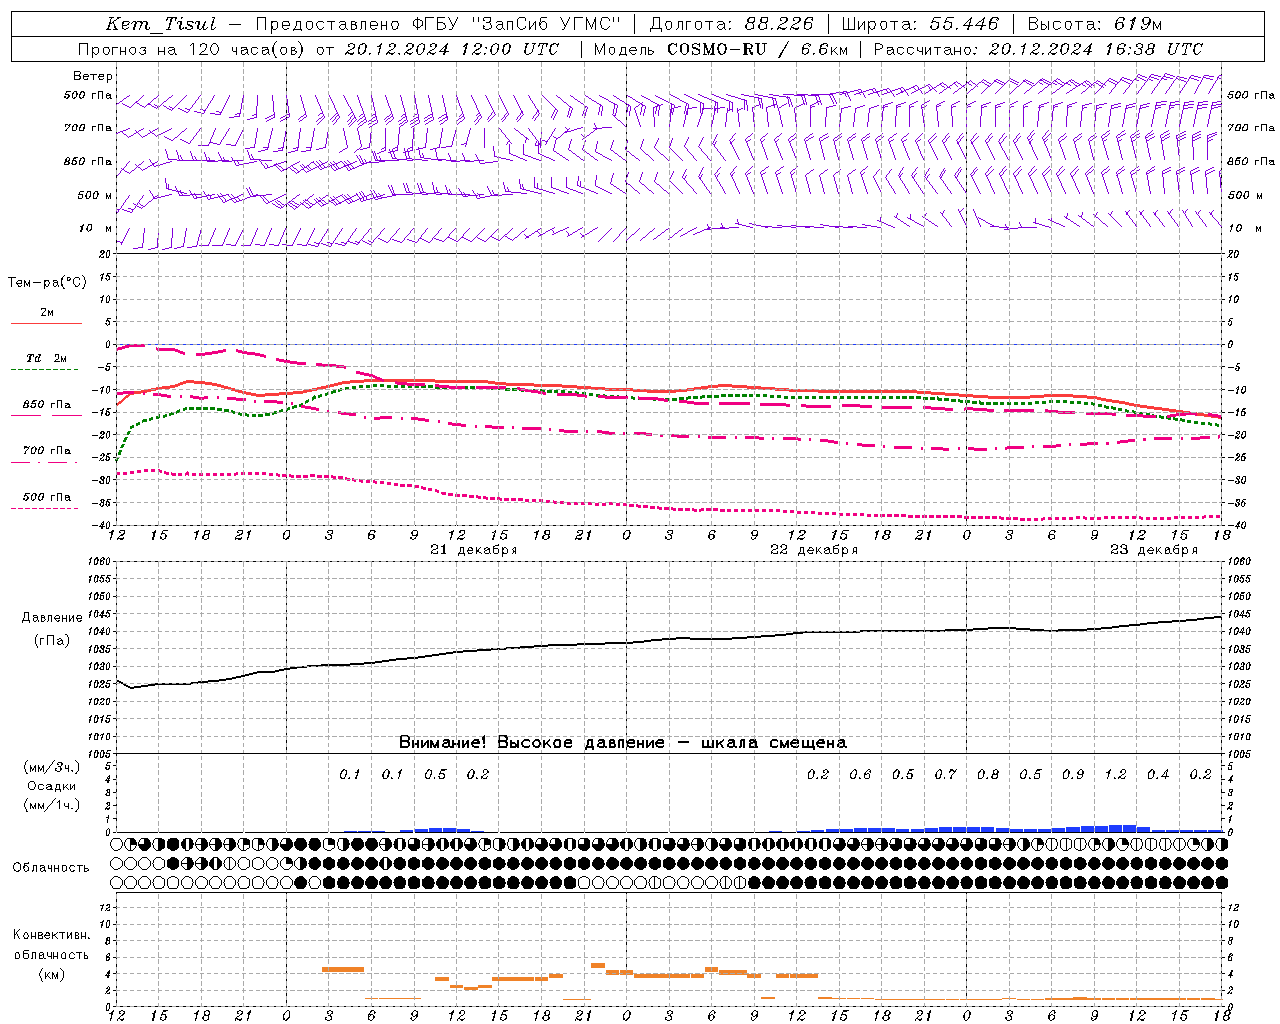This screenshot has width=1280, height=1024.
Task: Click the Прогноз на 120 часа(ов) text
Action: tap(194, 49)
